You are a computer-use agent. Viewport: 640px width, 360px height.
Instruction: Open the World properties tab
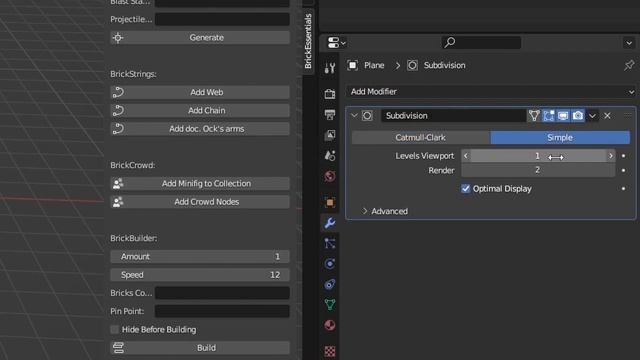click(x=330, y=176)
